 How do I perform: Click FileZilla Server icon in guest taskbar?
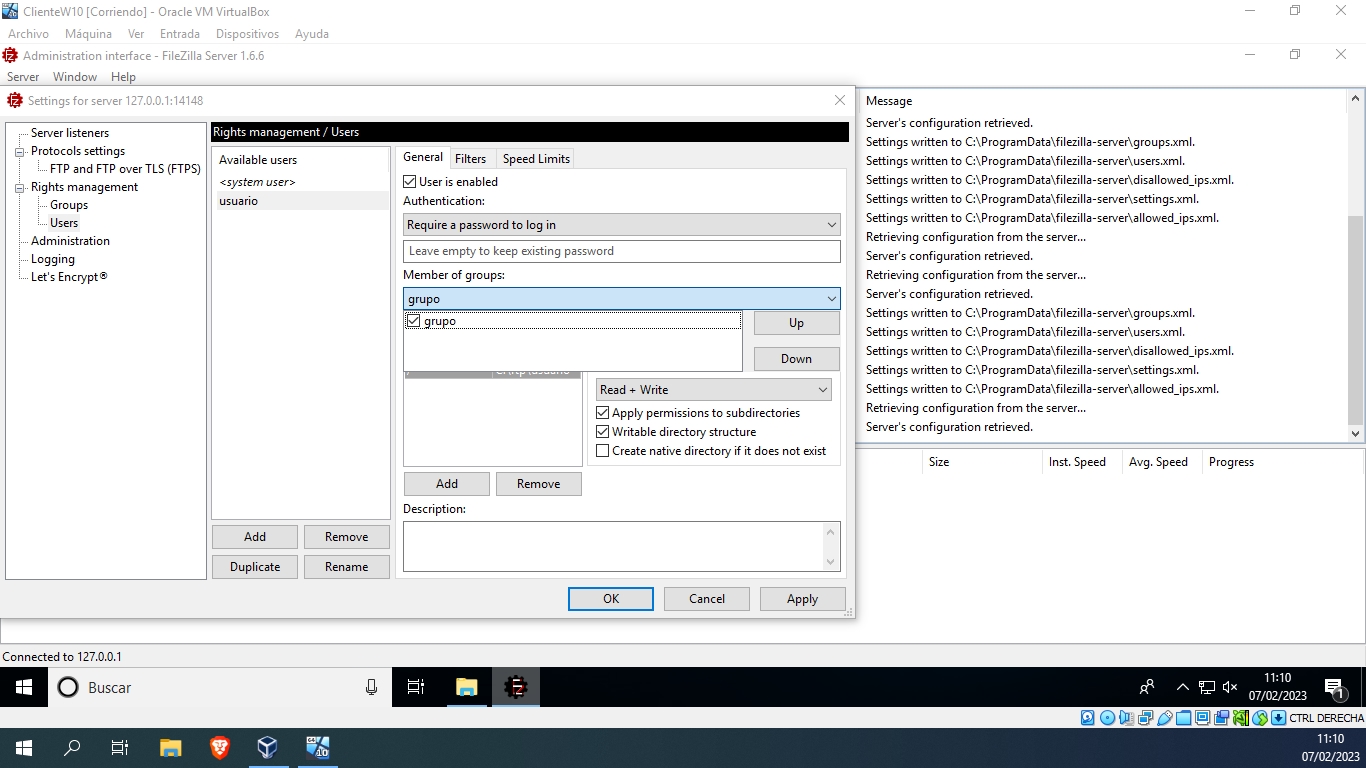pyautogui.click(x=516, y=687)
